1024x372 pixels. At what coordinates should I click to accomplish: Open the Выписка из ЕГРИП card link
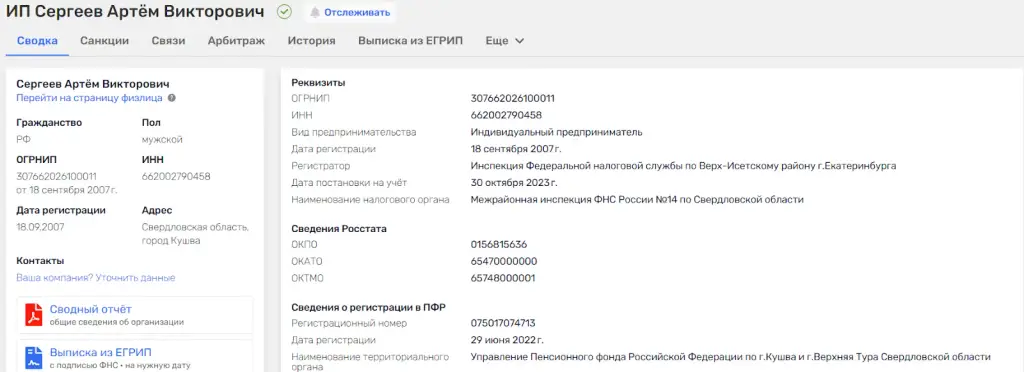(101, 353)
